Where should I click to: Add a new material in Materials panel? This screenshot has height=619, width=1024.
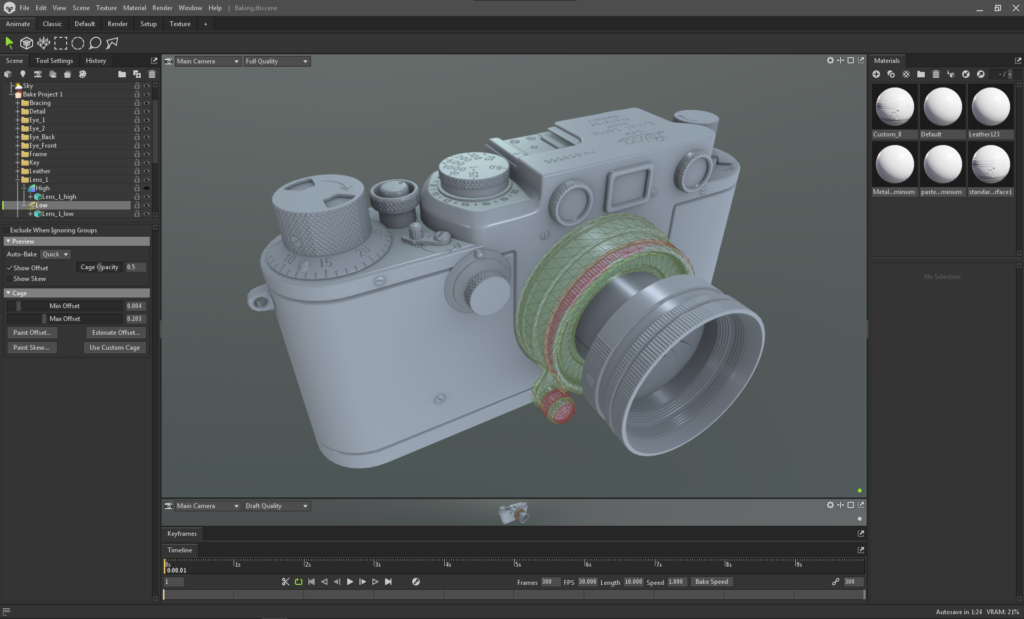pos(877,74)
